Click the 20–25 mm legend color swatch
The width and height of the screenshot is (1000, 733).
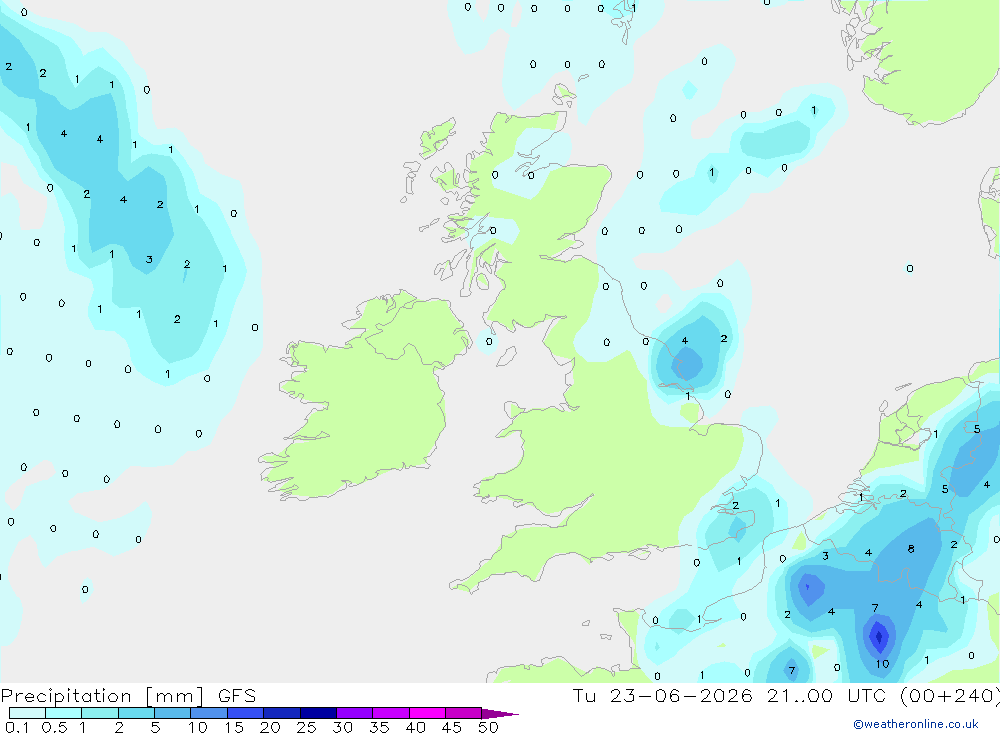click(x=282, y=713)
